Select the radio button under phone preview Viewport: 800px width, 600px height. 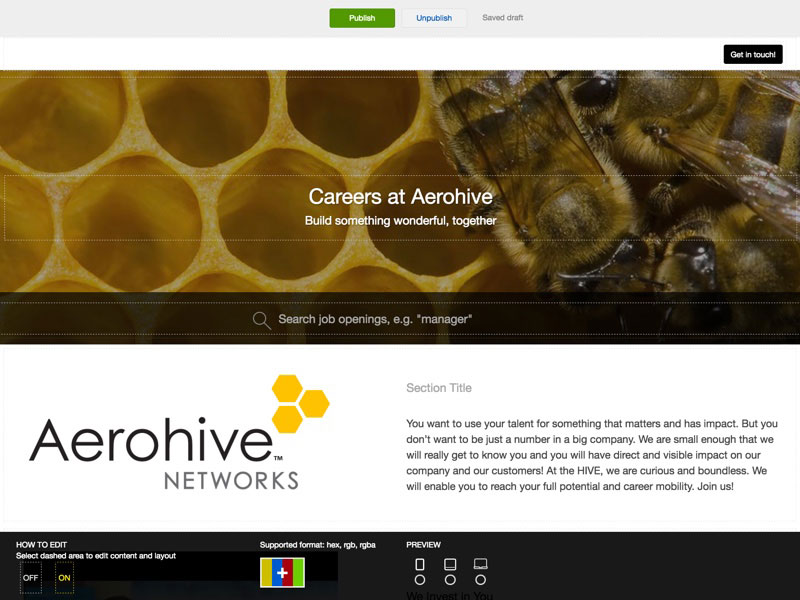[420, 580]
